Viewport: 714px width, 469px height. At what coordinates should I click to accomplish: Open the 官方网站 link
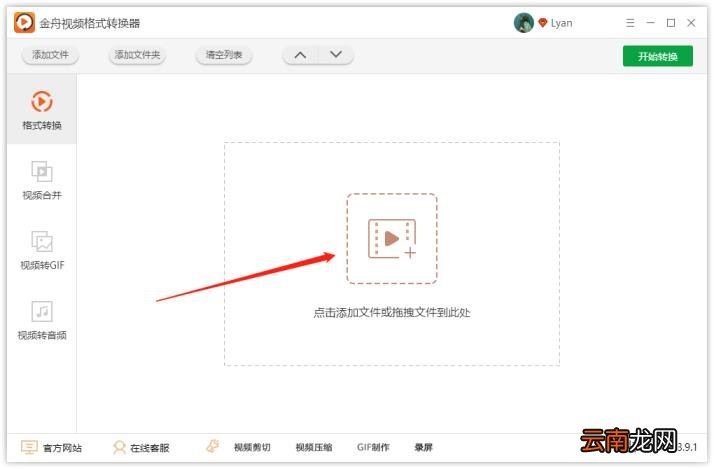tap(62, 448)
